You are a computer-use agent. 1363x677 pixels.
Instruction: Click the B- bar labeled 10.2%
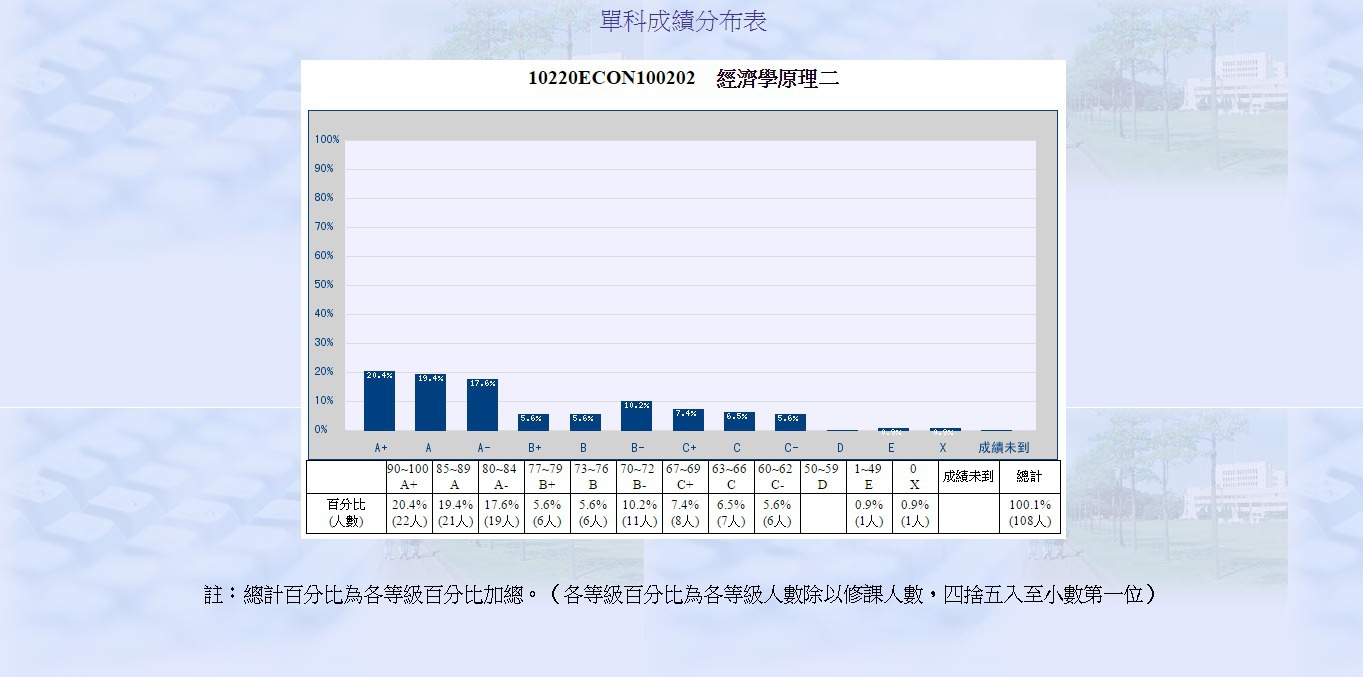click(636, 416)
